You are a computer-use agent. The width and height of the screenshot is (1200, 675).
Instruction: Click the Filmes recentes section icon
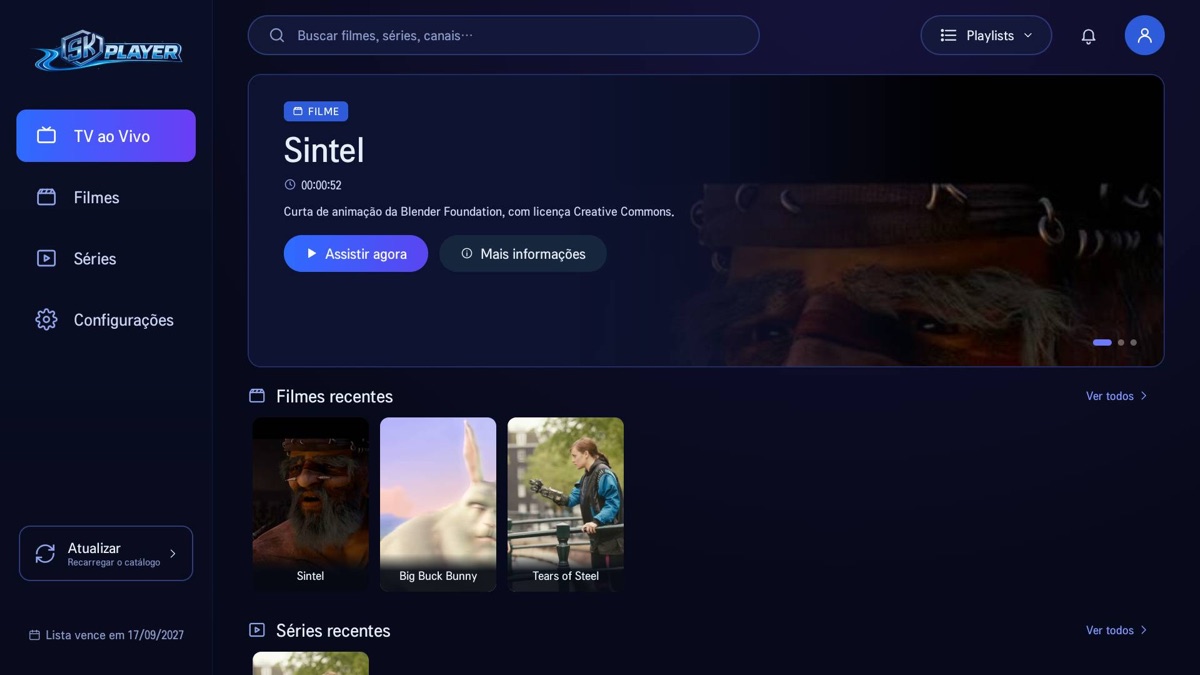pos(257,396)
